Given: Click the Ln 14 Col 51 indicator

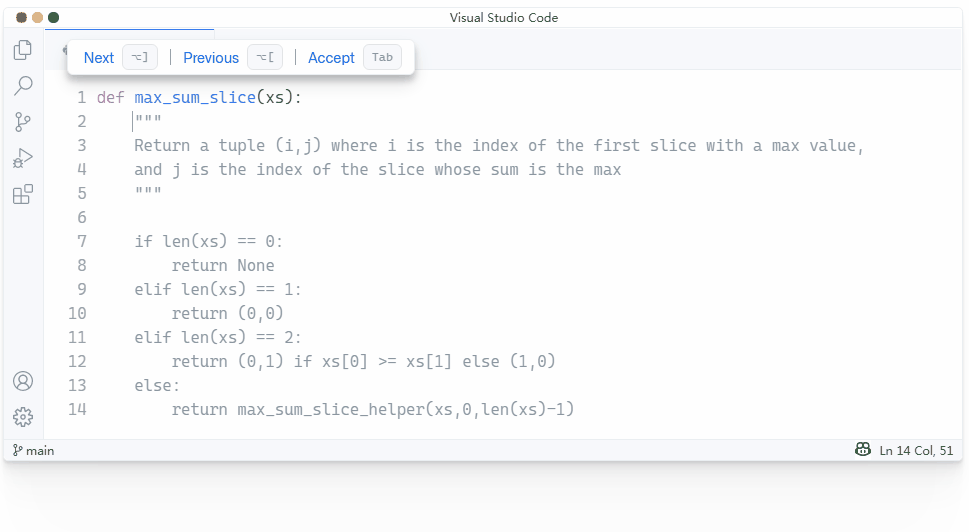Looking at the screenshot, I should click(916, 451).
